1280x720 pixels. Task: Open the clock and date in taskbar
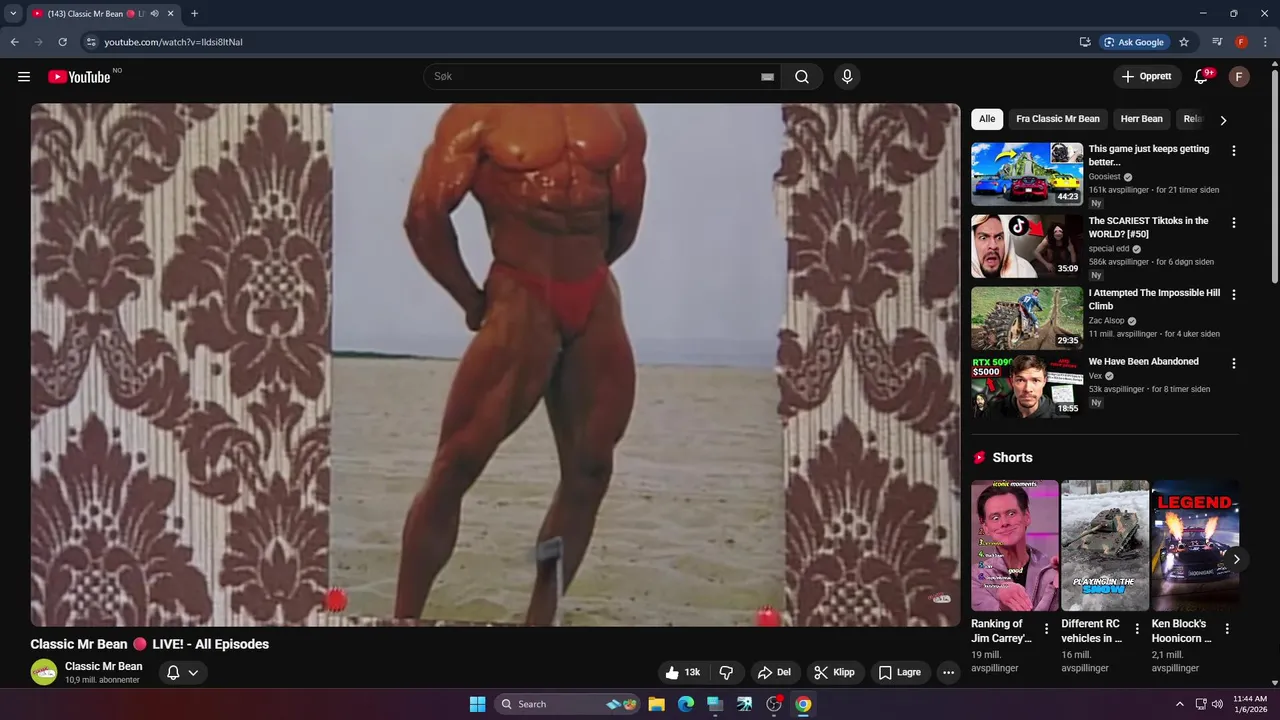click(x=1250, y=704)
